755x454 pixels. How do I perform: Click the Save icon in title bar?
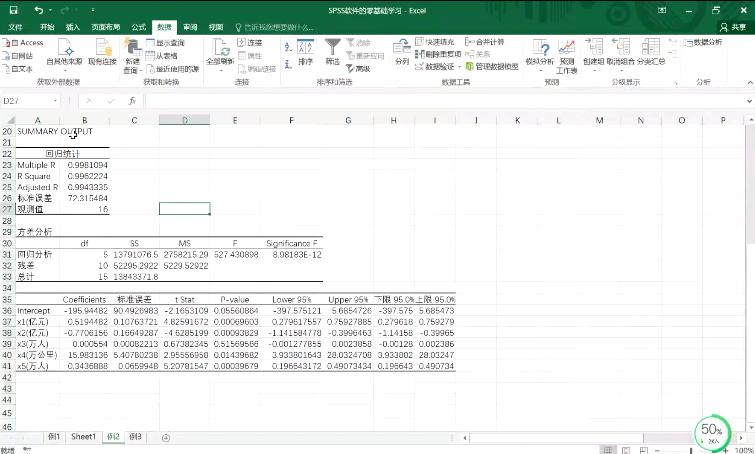(x=13, y=10)
